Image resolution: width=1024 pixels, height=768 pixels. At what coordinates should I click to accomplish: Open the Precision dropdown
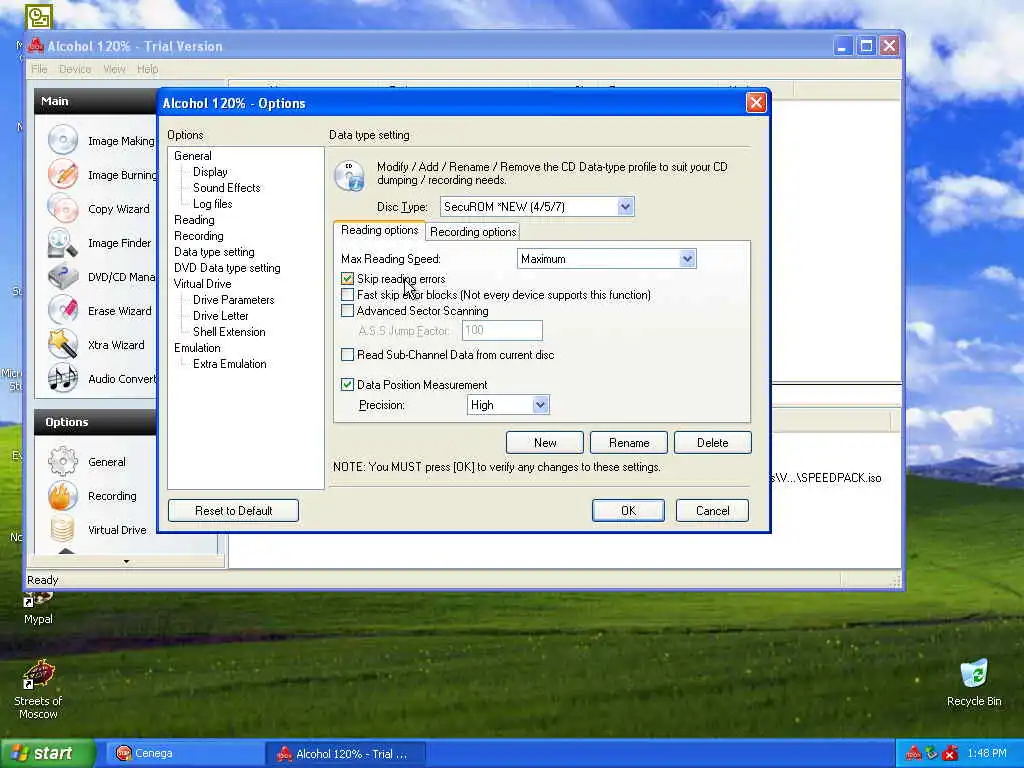click(540, 405)
